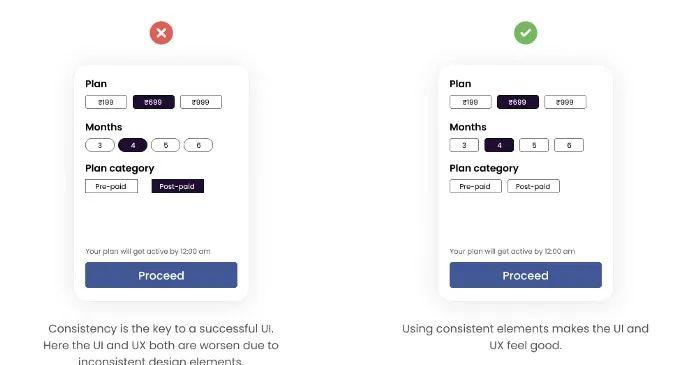Pick the selected 4 months pill in left card
The width and height of the screenshot is (700, 365).
[133, 145]
